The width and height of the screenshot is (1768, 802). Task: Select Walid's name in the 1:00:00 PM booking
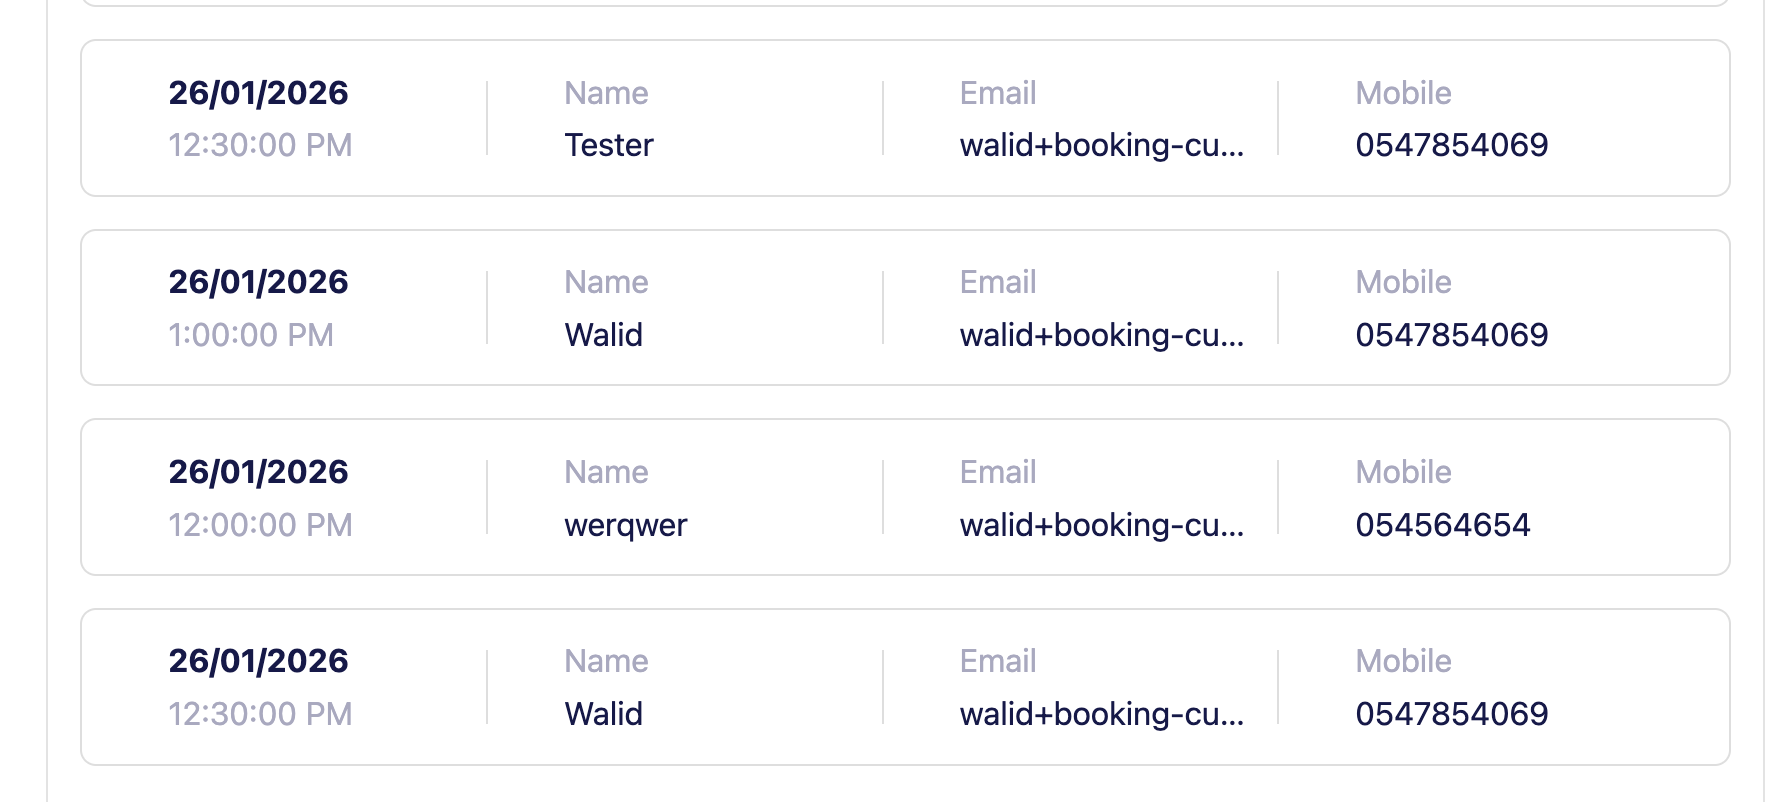[x=603, y=335]
